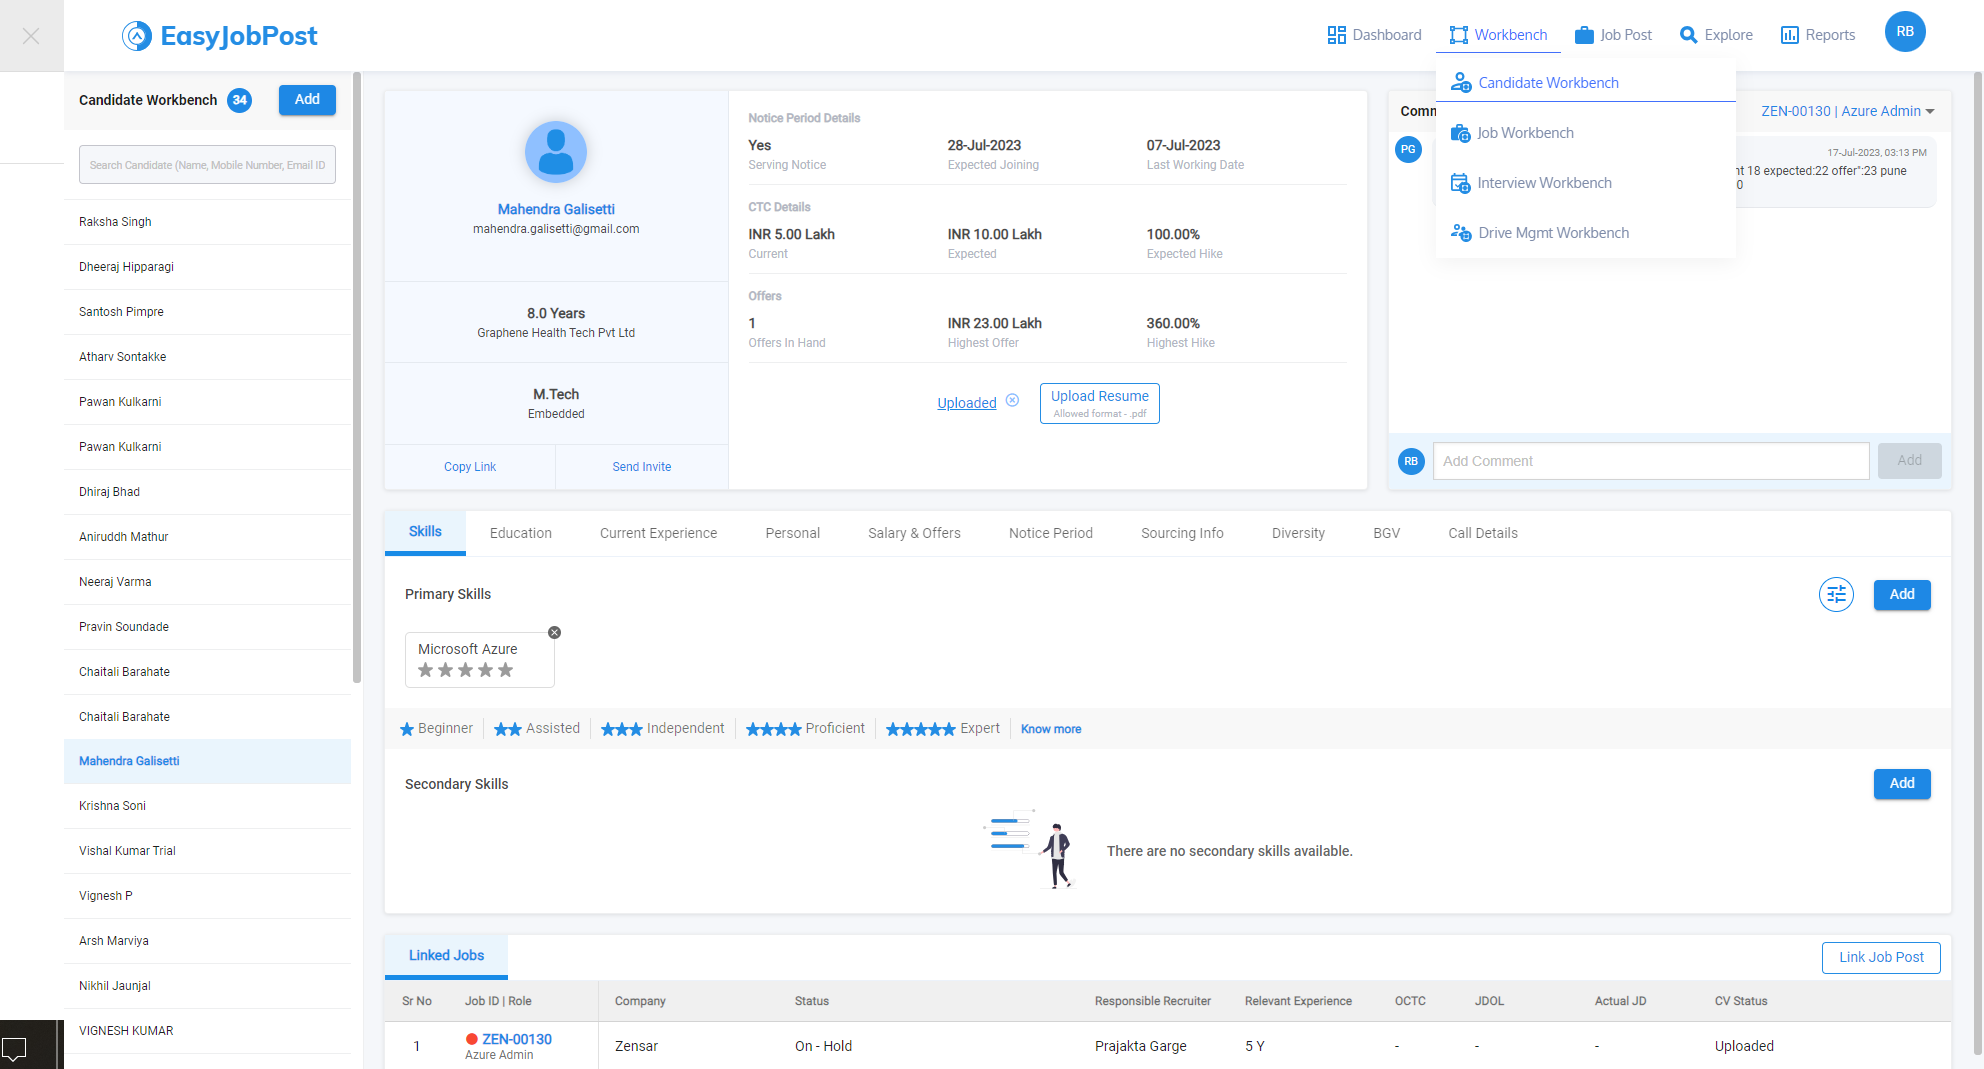Select Job Workbench from dropdown menu
The image size is (1984, 1069).
[x=1525, y=133]
